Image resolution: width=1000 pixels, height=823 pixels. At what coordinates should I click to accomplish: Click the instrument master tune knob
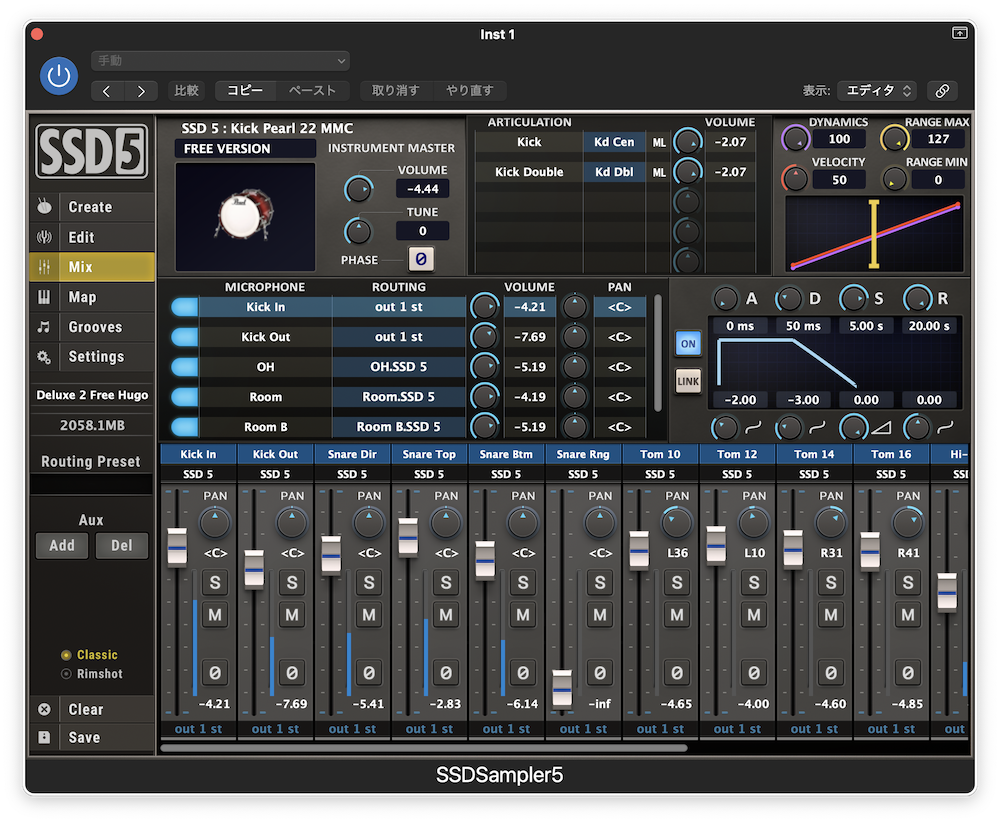coord(358,231)
